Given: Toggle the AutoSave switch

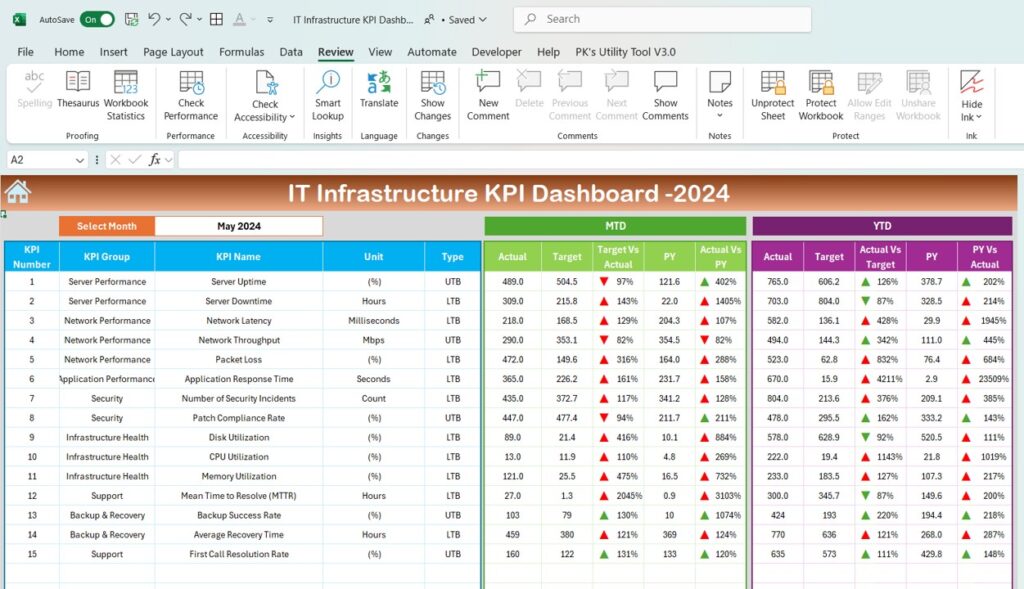Looking at the screenshot, I should 97,20.
